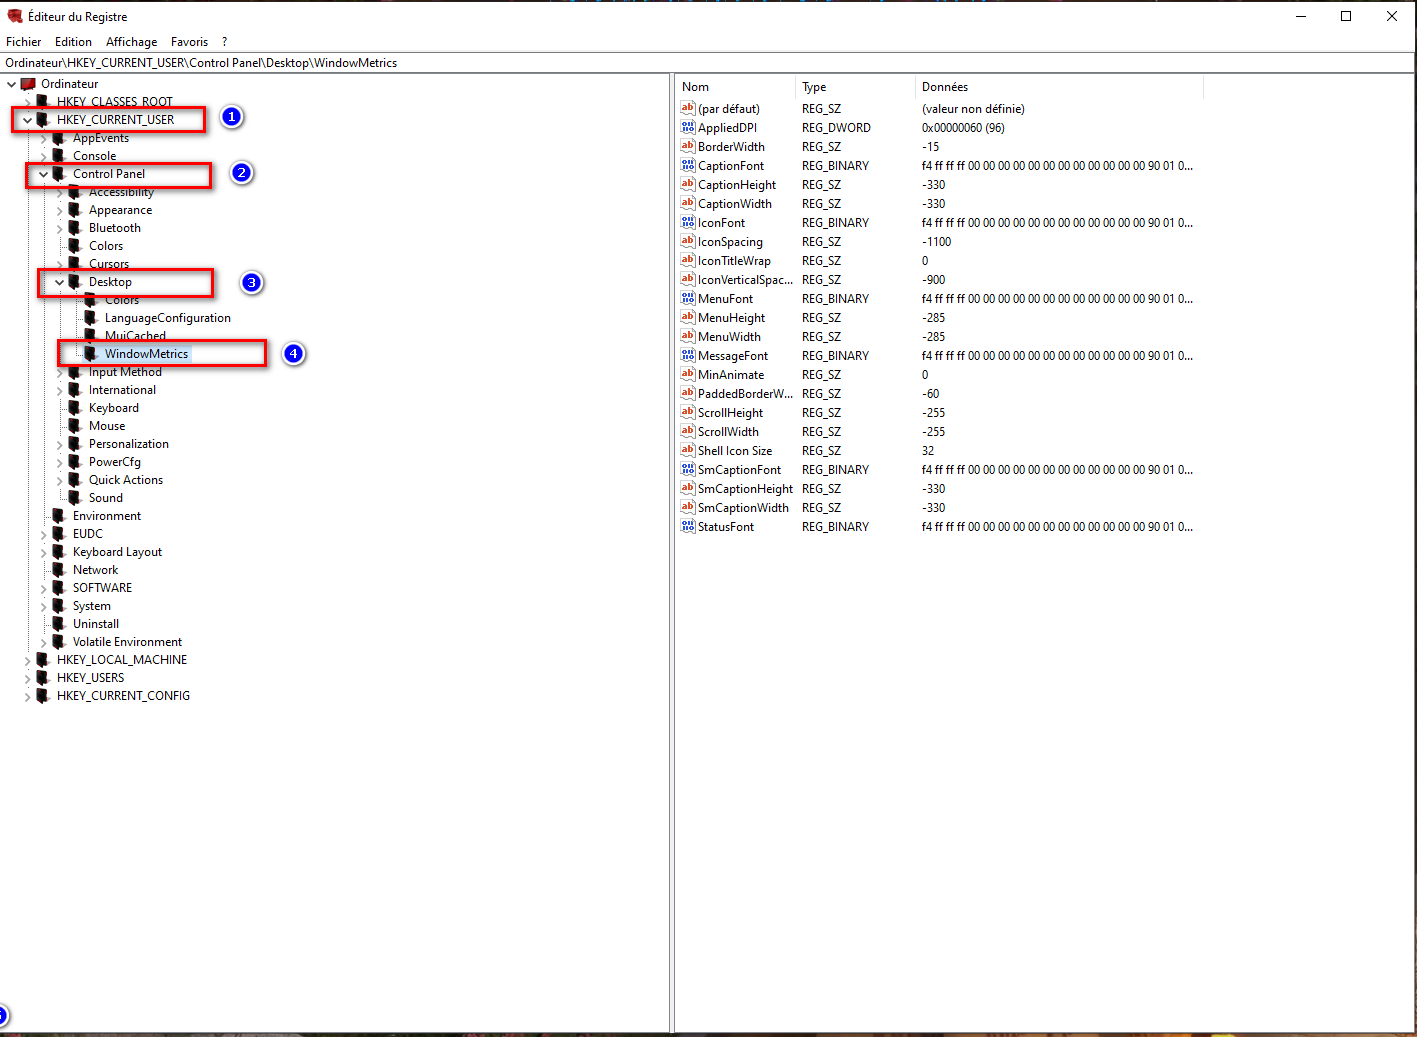Click the Données column header

click(1057, 87)
